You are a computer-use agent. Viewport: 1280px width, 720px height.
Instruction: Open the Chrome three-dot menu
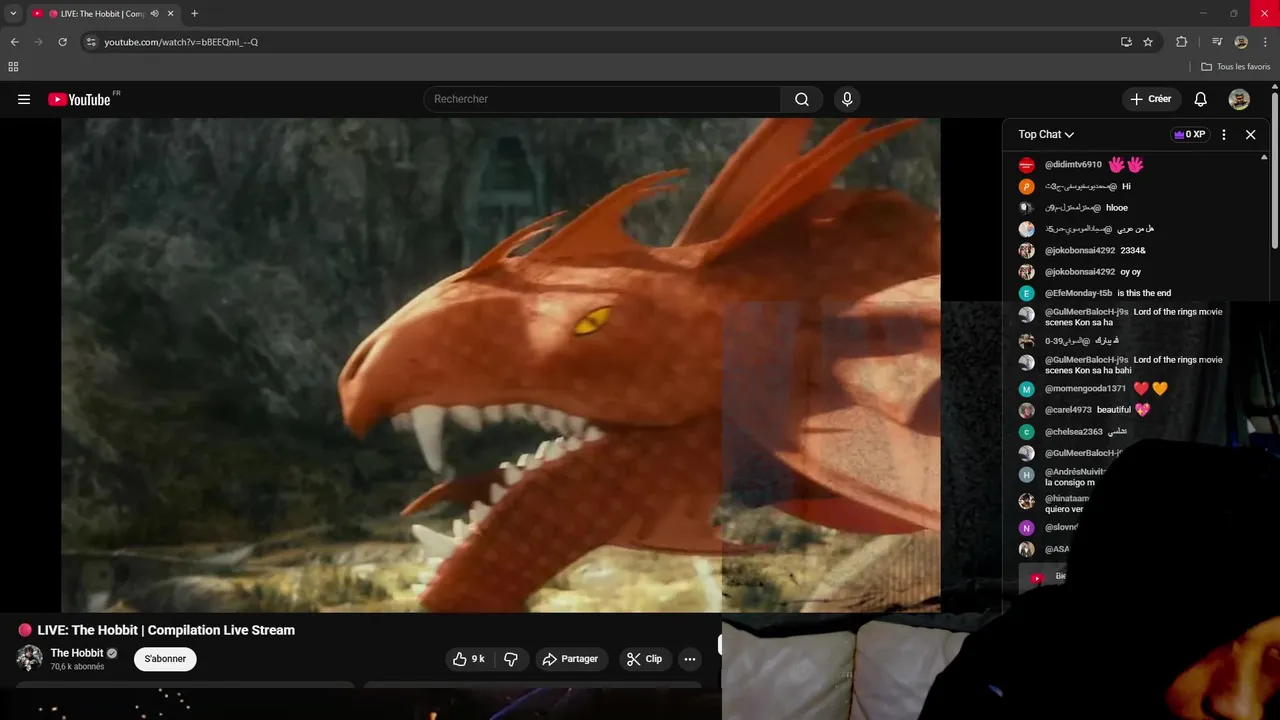(x=1265, y=42)
